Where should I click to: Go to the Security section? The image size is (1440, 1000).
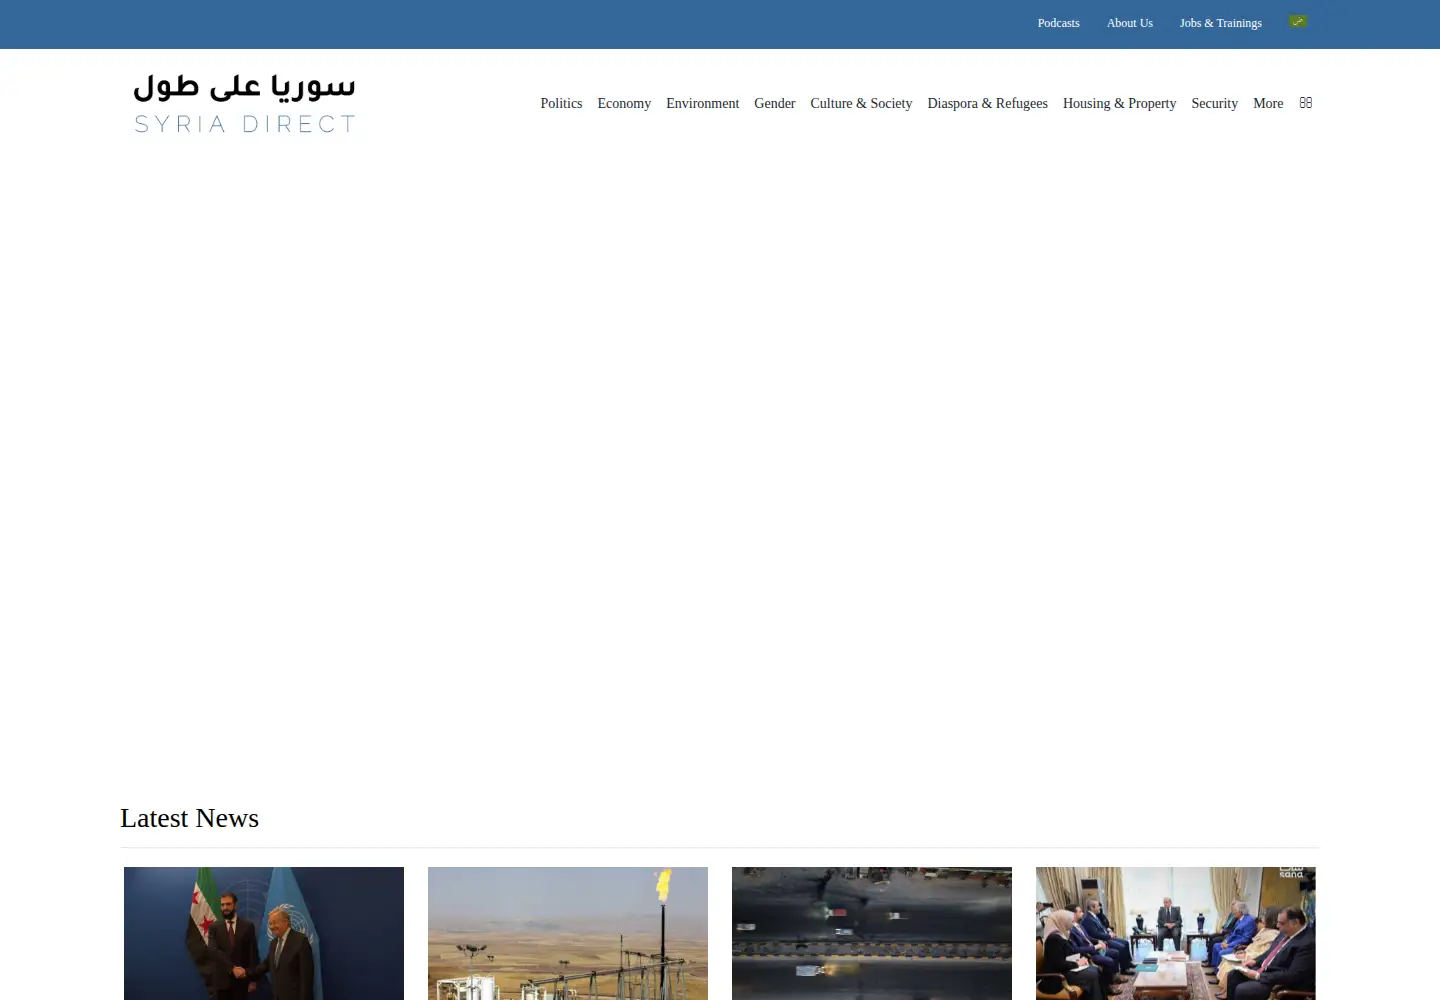1214,103
